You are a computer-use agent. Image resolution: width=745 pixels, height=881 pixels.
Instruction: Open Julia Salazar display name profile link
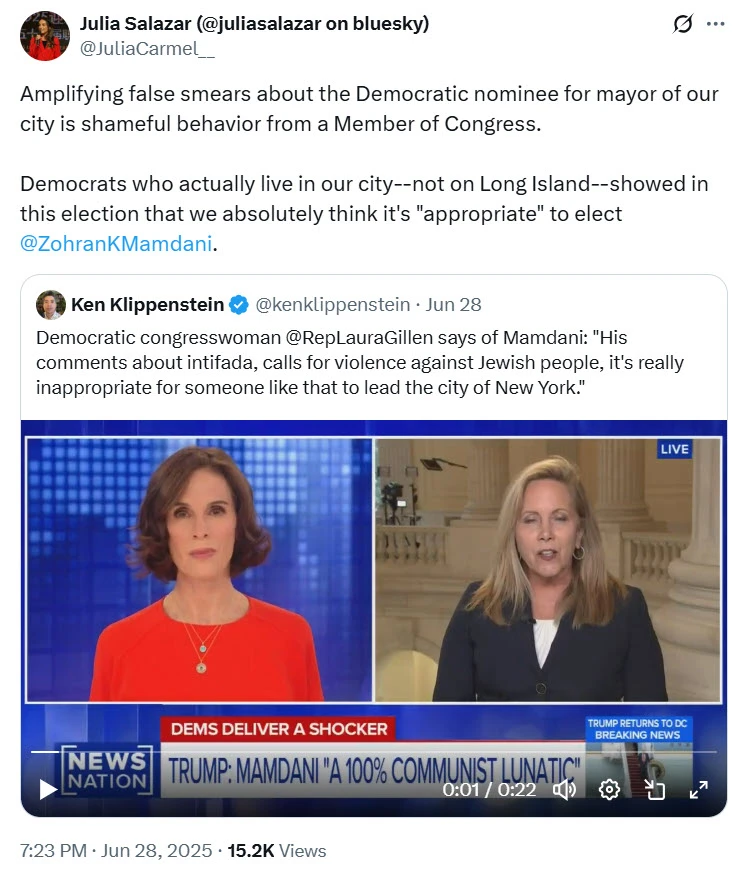click(x=255, y=24)
